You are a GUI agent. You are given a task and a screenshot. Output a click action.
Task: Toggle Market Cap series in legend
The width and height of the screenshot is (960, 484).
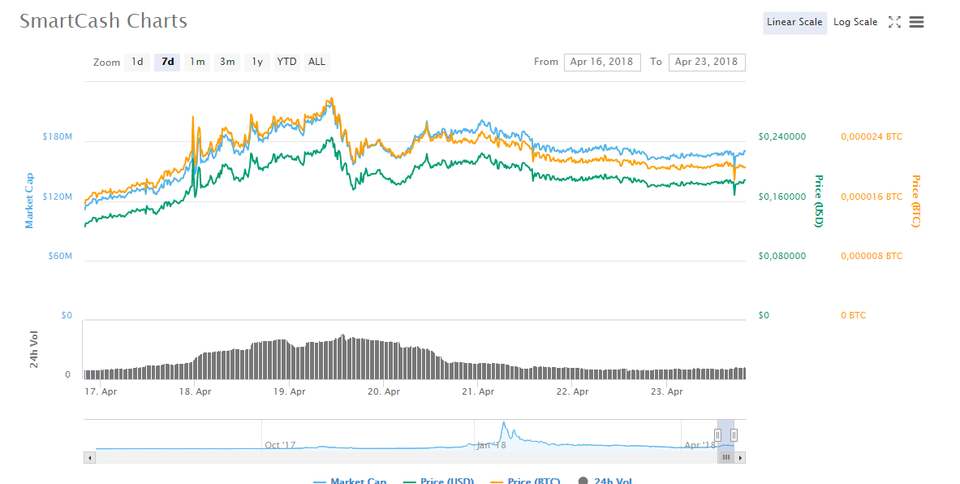350,481
